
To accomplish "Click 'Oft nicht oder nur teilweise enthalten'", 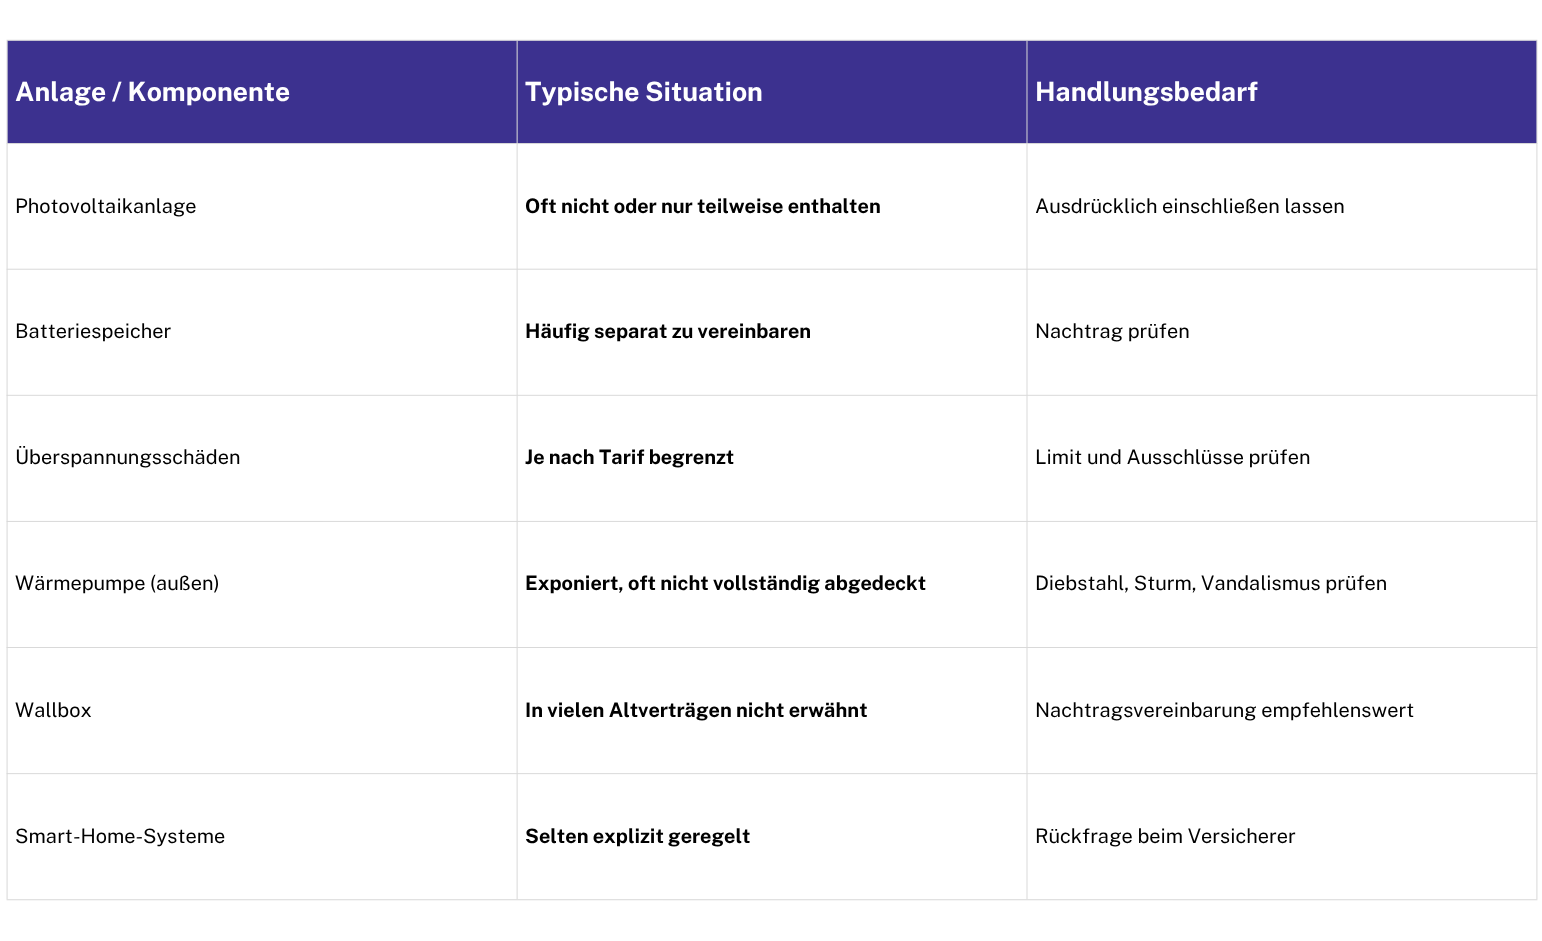I will [703, 206].
